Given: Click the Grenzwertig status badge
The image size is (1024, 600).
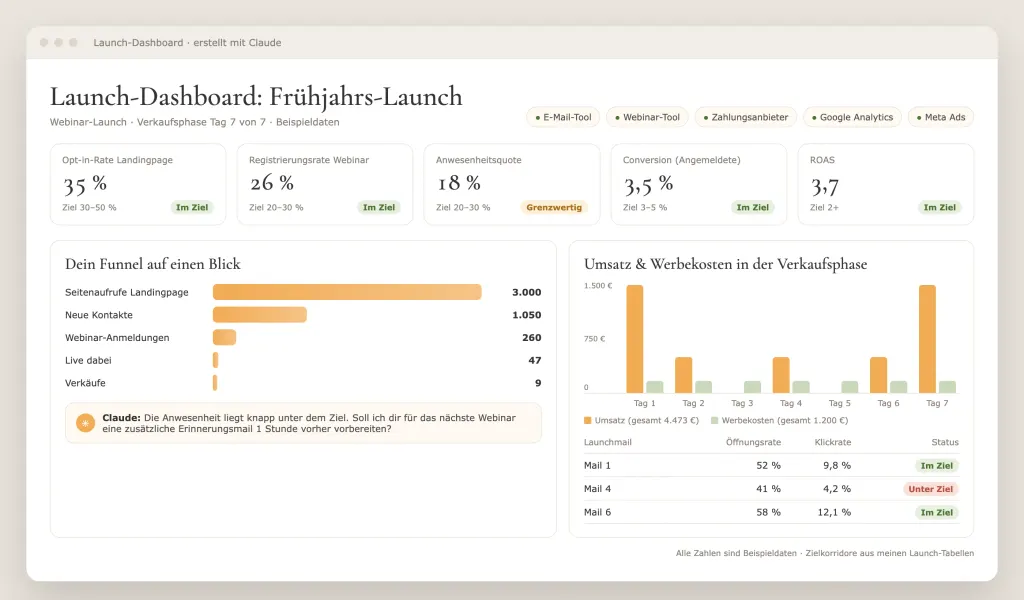Looking at the screenshot, I should tap(554, 207).
